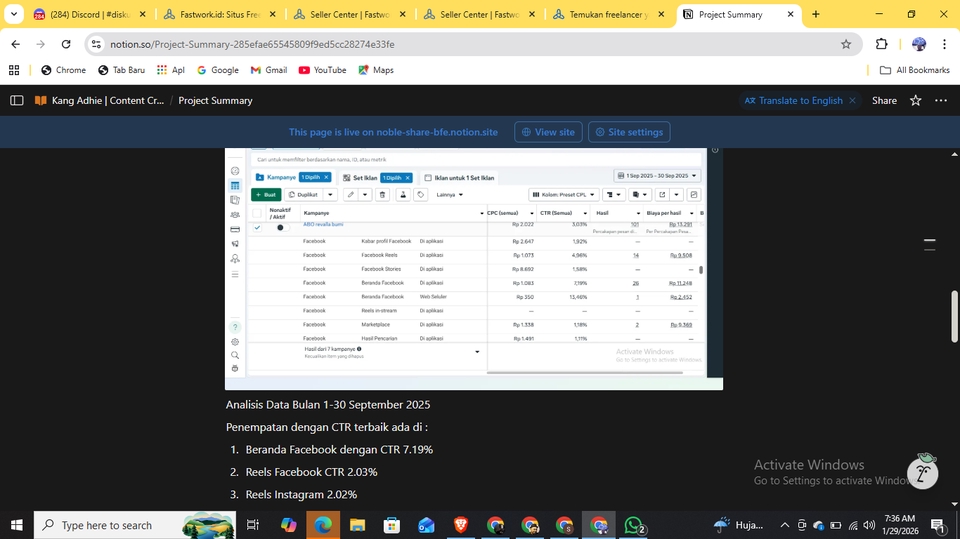Open WhatsApp from the taskbar
This screenshot has height=539, width=960.
coord(633,525)
